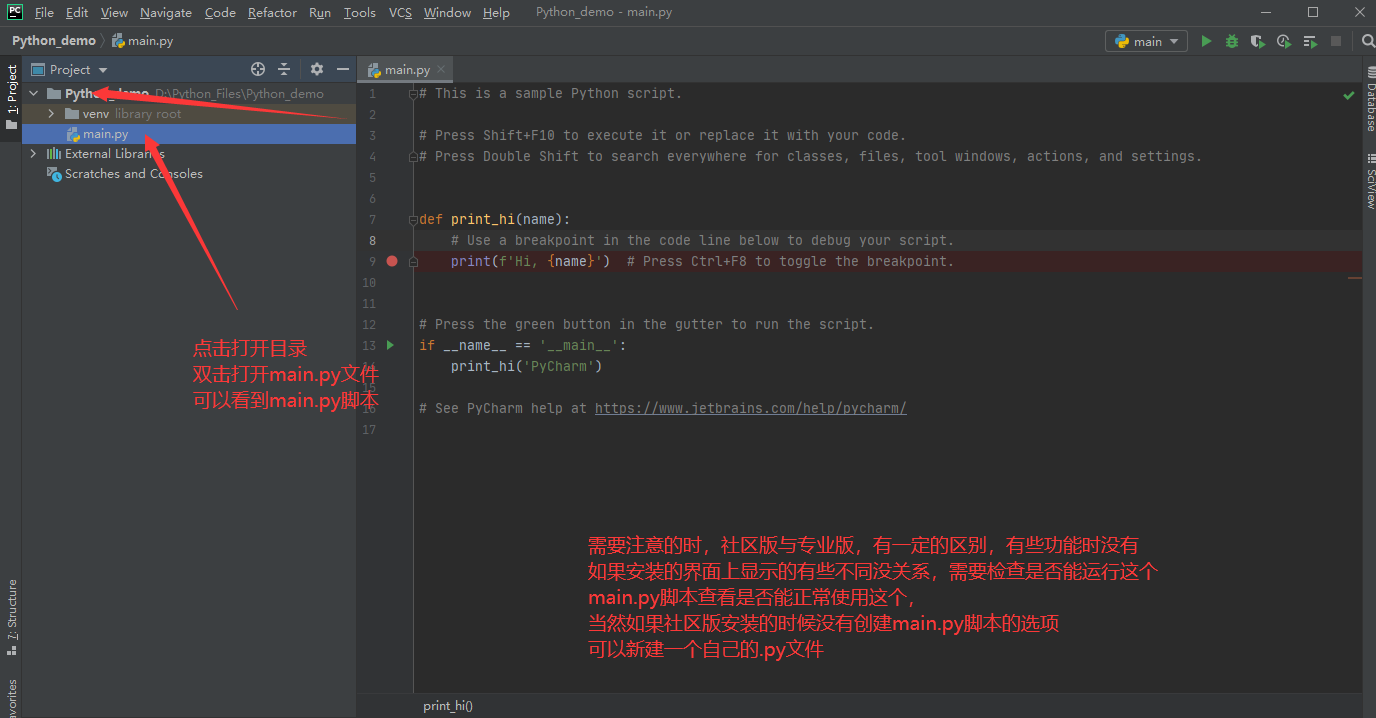This screenshot has width=1376, height=718.
Task: Open the Favorites side tool button
Action: pos(11,697)
